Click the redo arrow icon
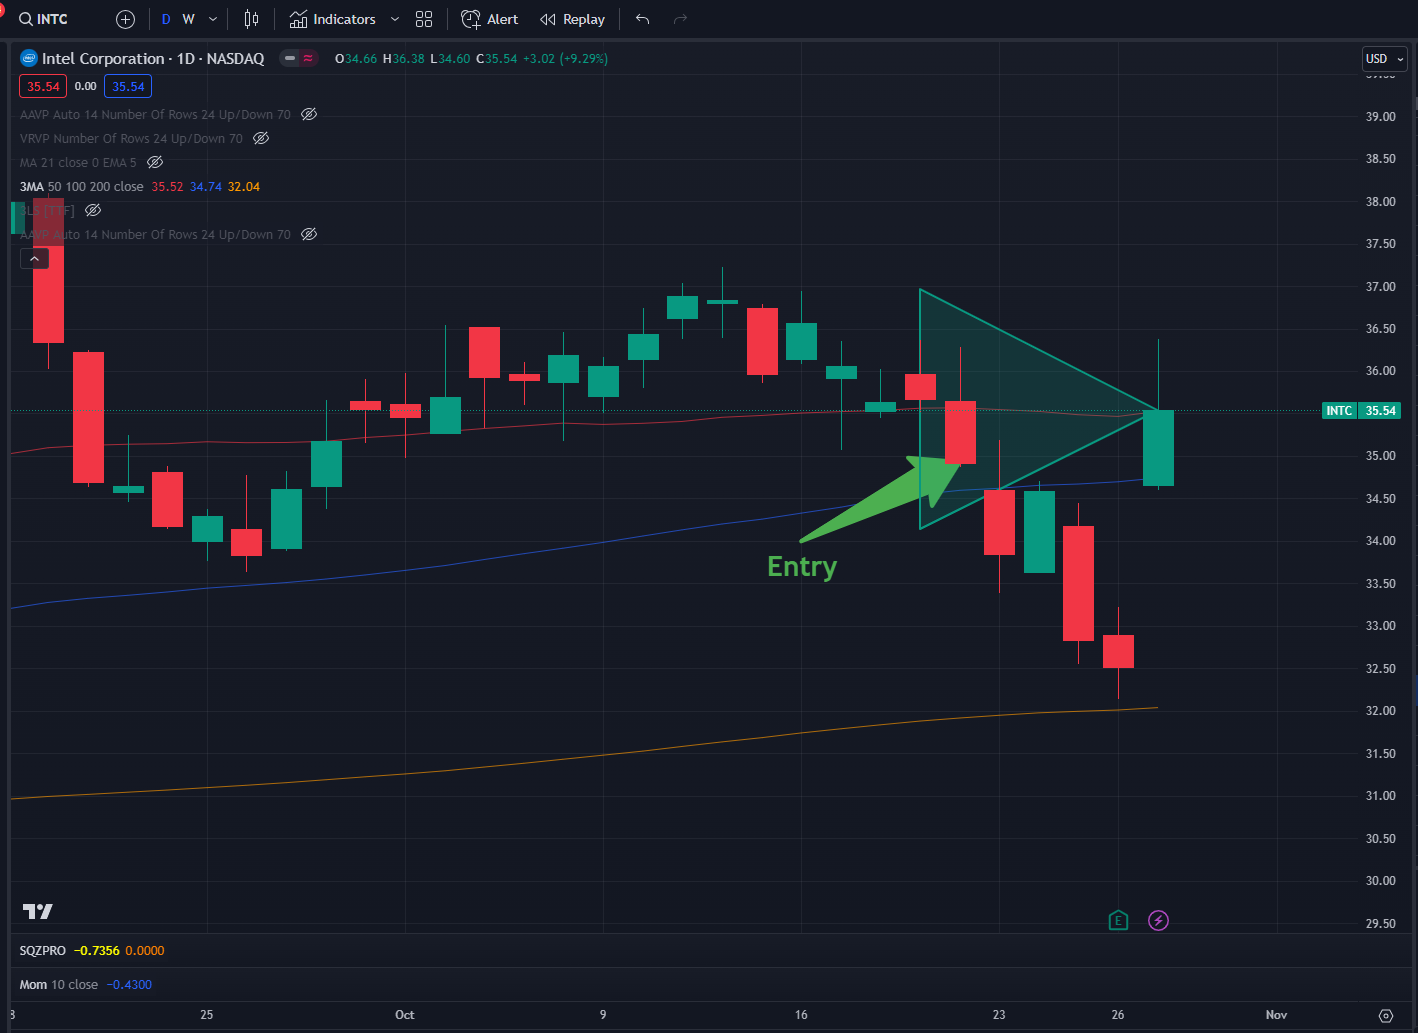The width and height of the screenshot is (1418, 1033). pyautogui.click(x=680, y=19)
